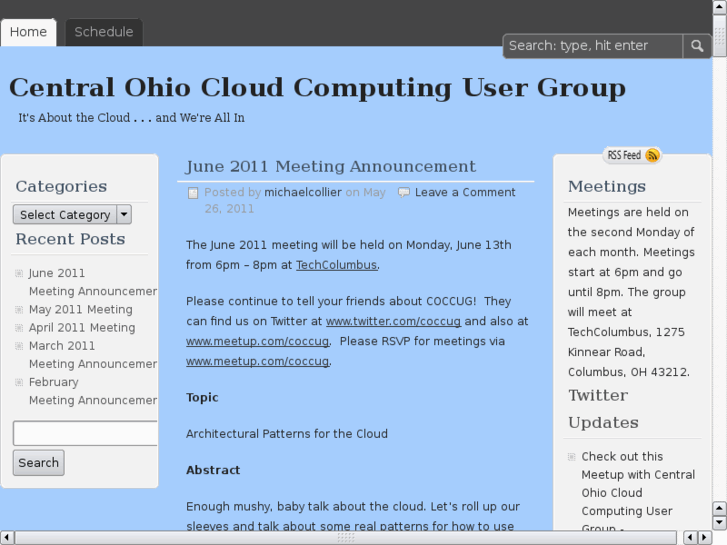Open www.twitter.com/coccug link
The width and height of the screenshot is (727, 545).
coord(394,321)
